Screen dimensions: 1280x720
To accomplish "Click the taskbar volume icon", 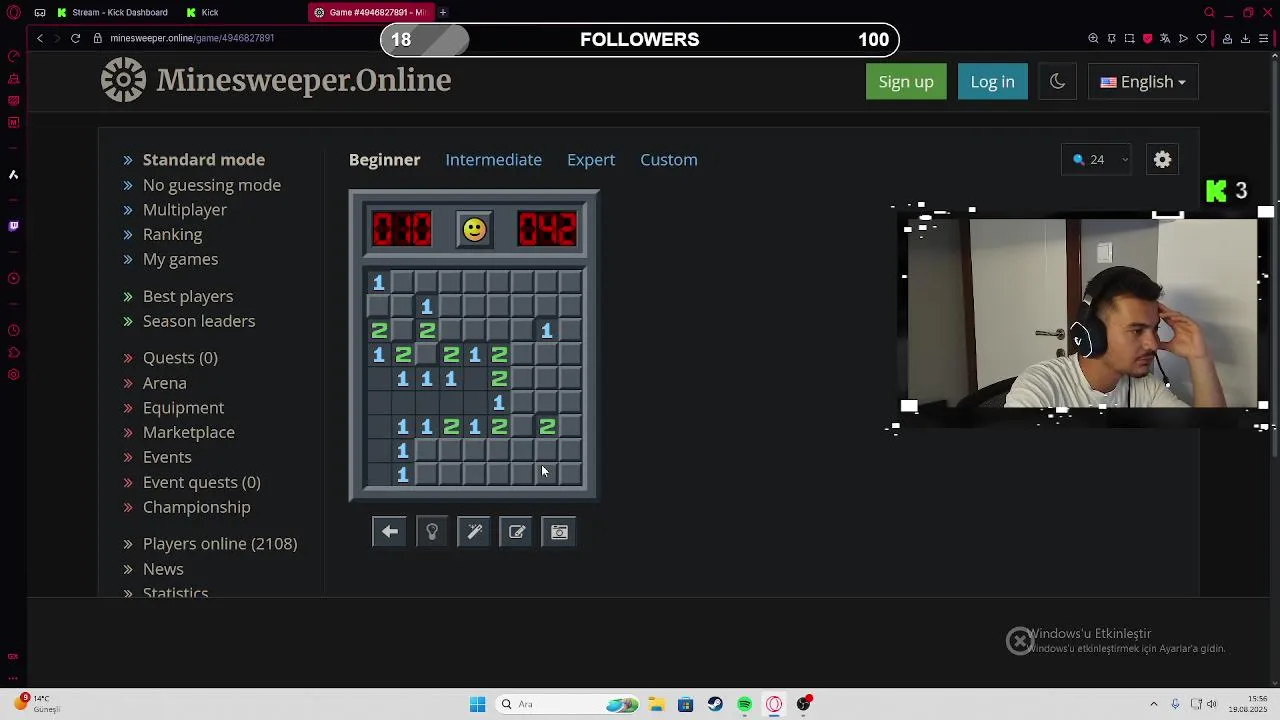I will [1212, 704].
